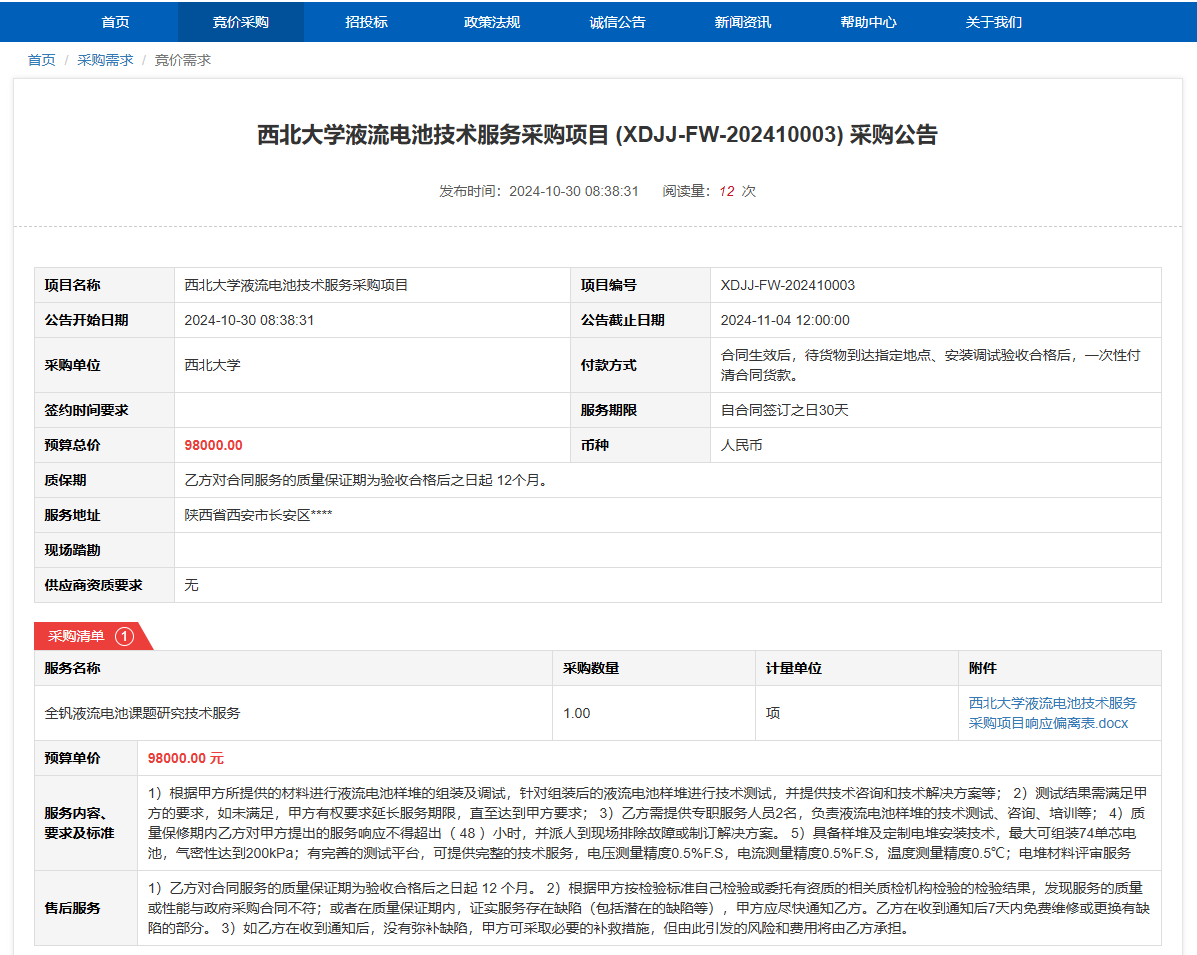Screen dimensions: 1197x955
Task: Click the 公告截止日期 value 2024-11-04 12:00:00
Action: [785, 321]
